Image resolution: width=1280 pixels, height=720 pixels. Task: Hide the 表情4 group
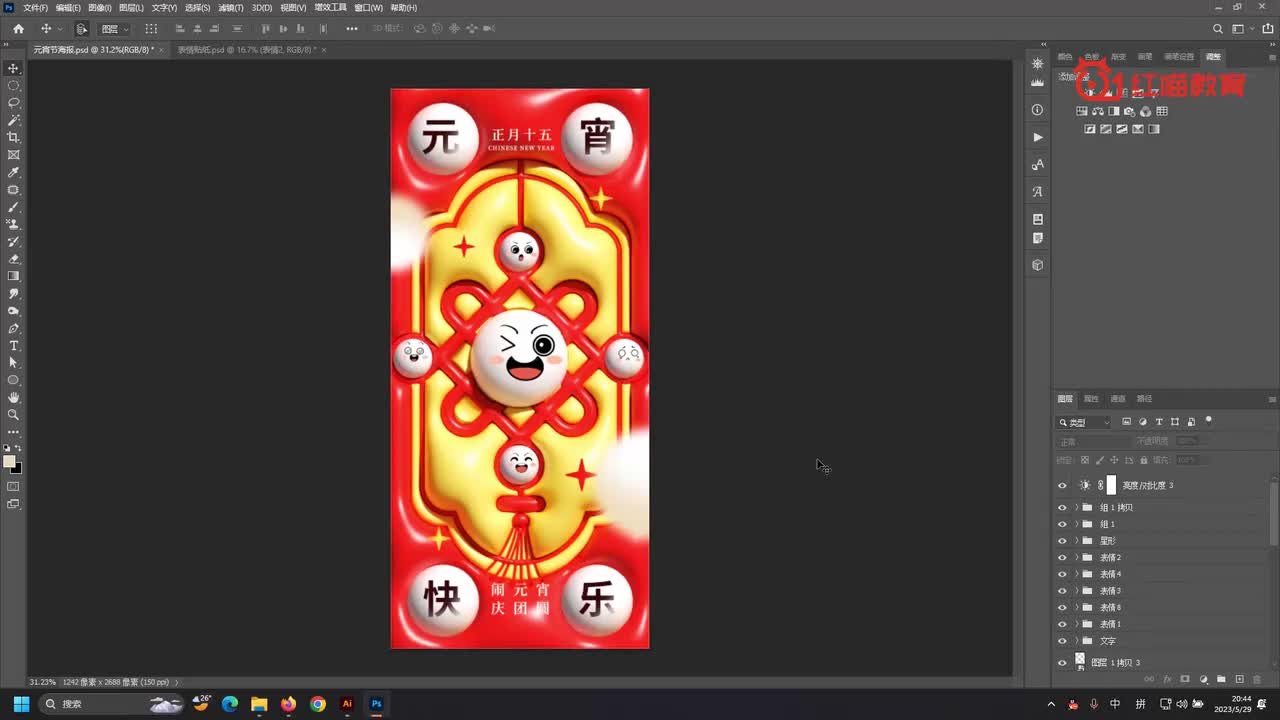point(1062,574)
